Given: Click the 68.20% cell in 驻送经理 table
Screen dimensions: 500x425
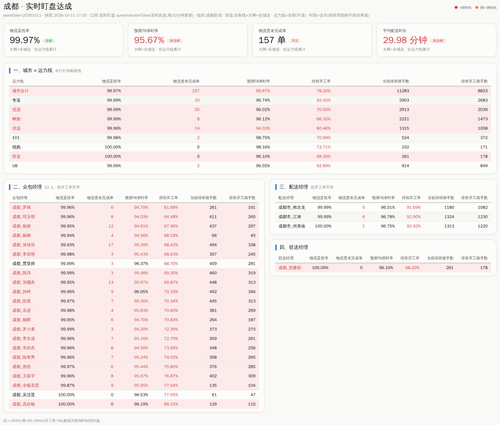Looking at the screenshot, I should pyautogui.click(x=412, y=268).
